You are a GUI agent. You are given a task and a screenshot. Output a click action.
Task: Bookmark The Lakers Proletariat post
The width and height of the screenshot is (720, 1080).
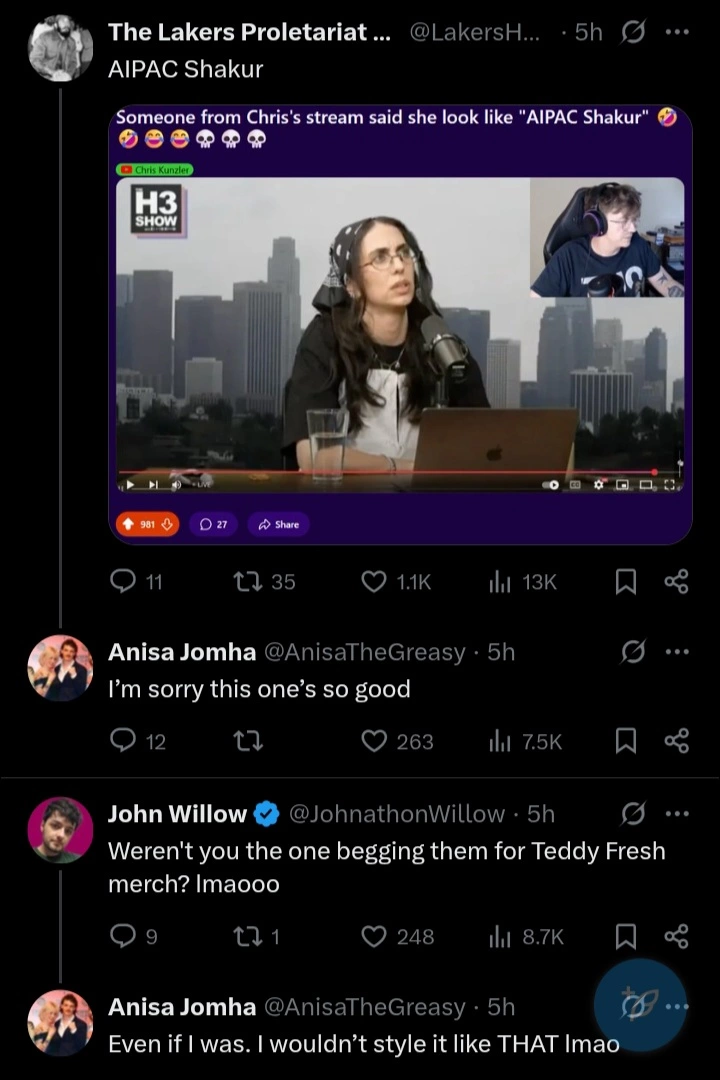pos(625,582)
